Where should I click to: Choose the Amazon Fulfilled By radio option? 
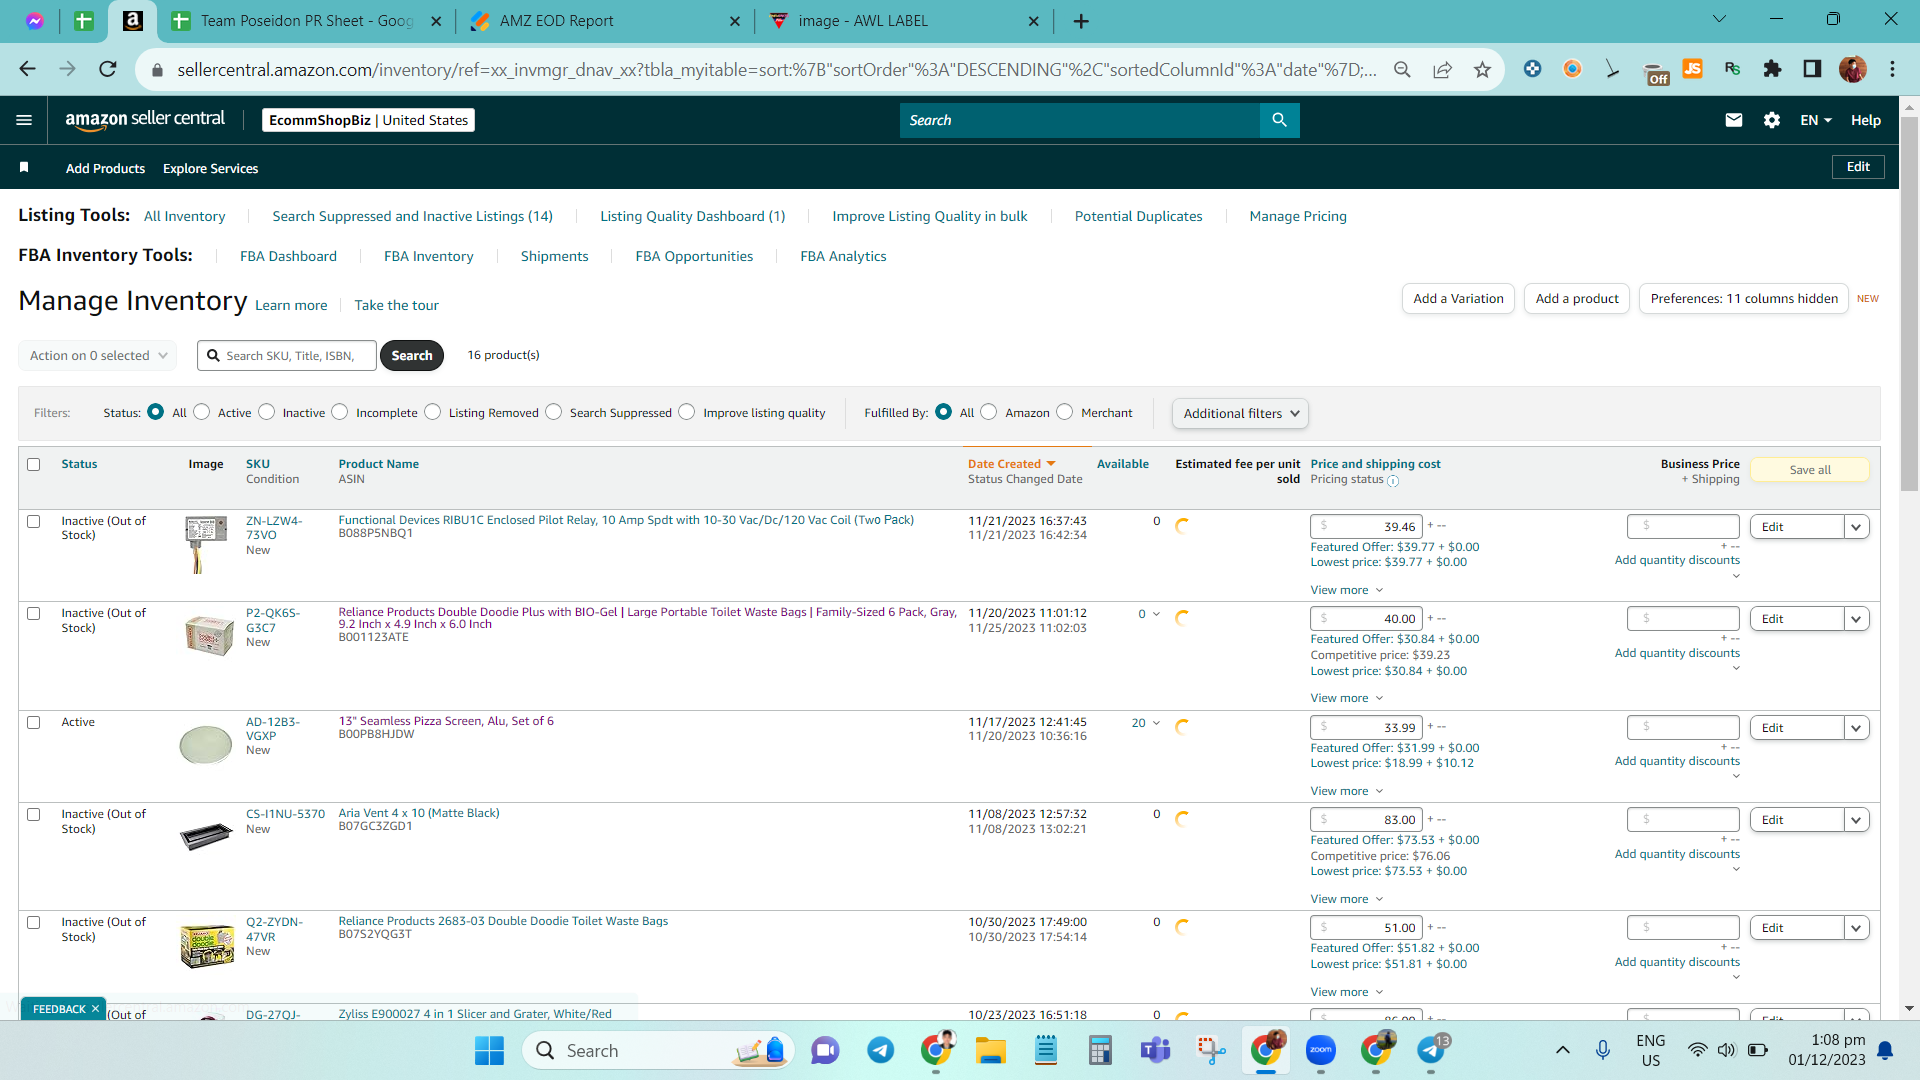(x=989, y=412)
